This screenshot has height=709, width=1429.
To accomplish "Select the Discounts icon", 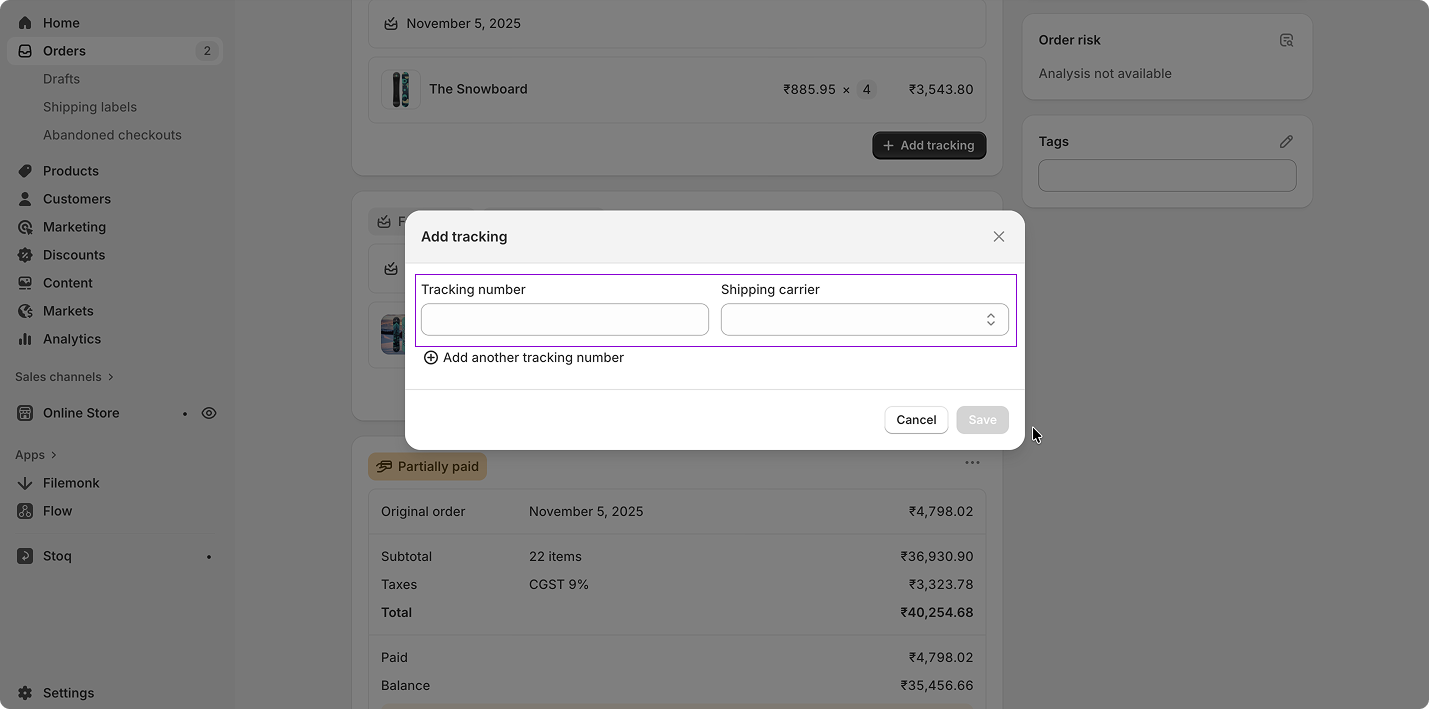I will click(x=24, y=254).
